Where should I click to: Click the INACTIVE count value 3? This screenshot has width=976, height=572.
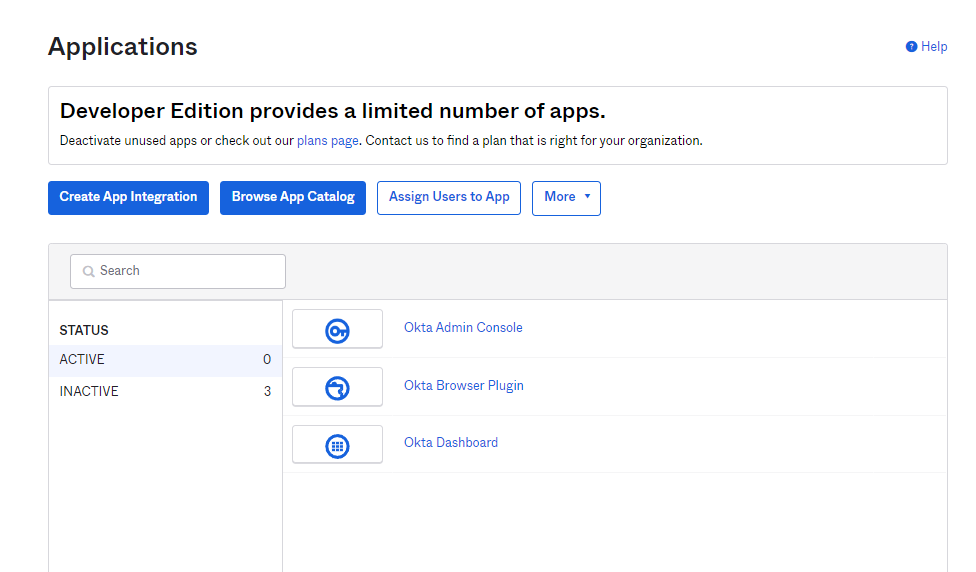[x=267, y=391]
